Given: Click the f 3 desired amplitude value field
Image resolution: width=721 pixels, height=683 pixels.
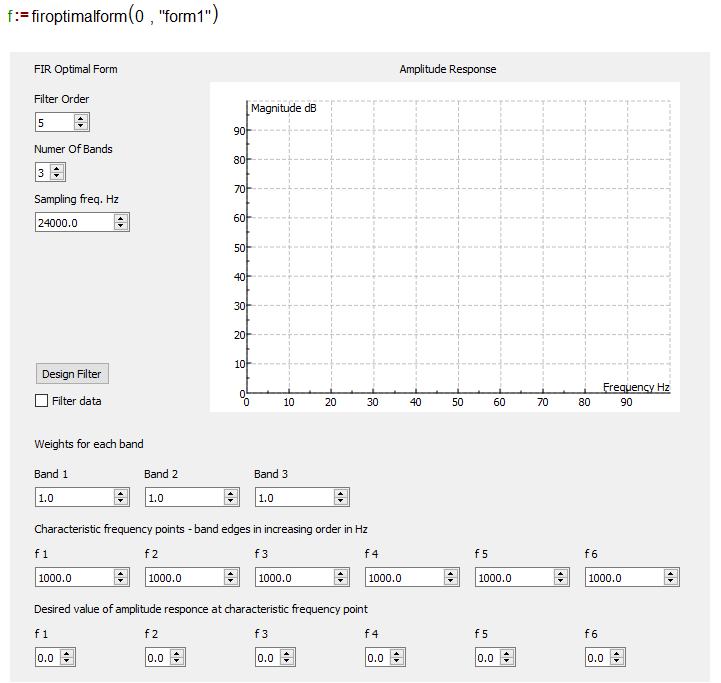Looking at the screenshot, I should click(x=265, y=657).
